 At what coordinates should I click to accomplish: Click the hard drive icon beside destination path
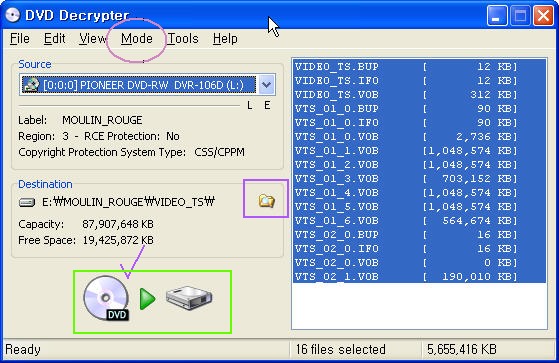click(x=27, y=203)
